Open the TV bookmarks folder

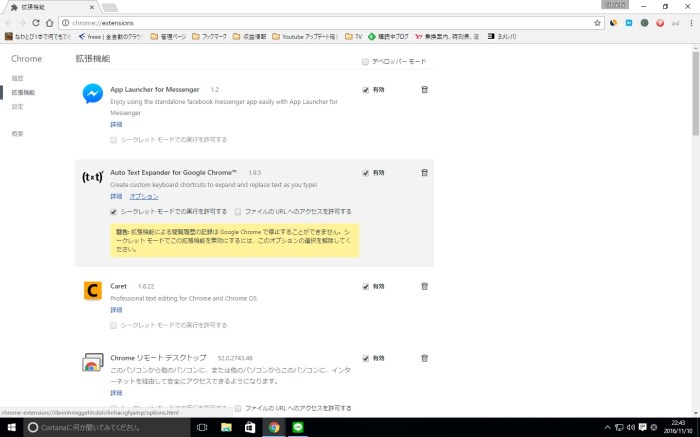click(x=354, y=37)
